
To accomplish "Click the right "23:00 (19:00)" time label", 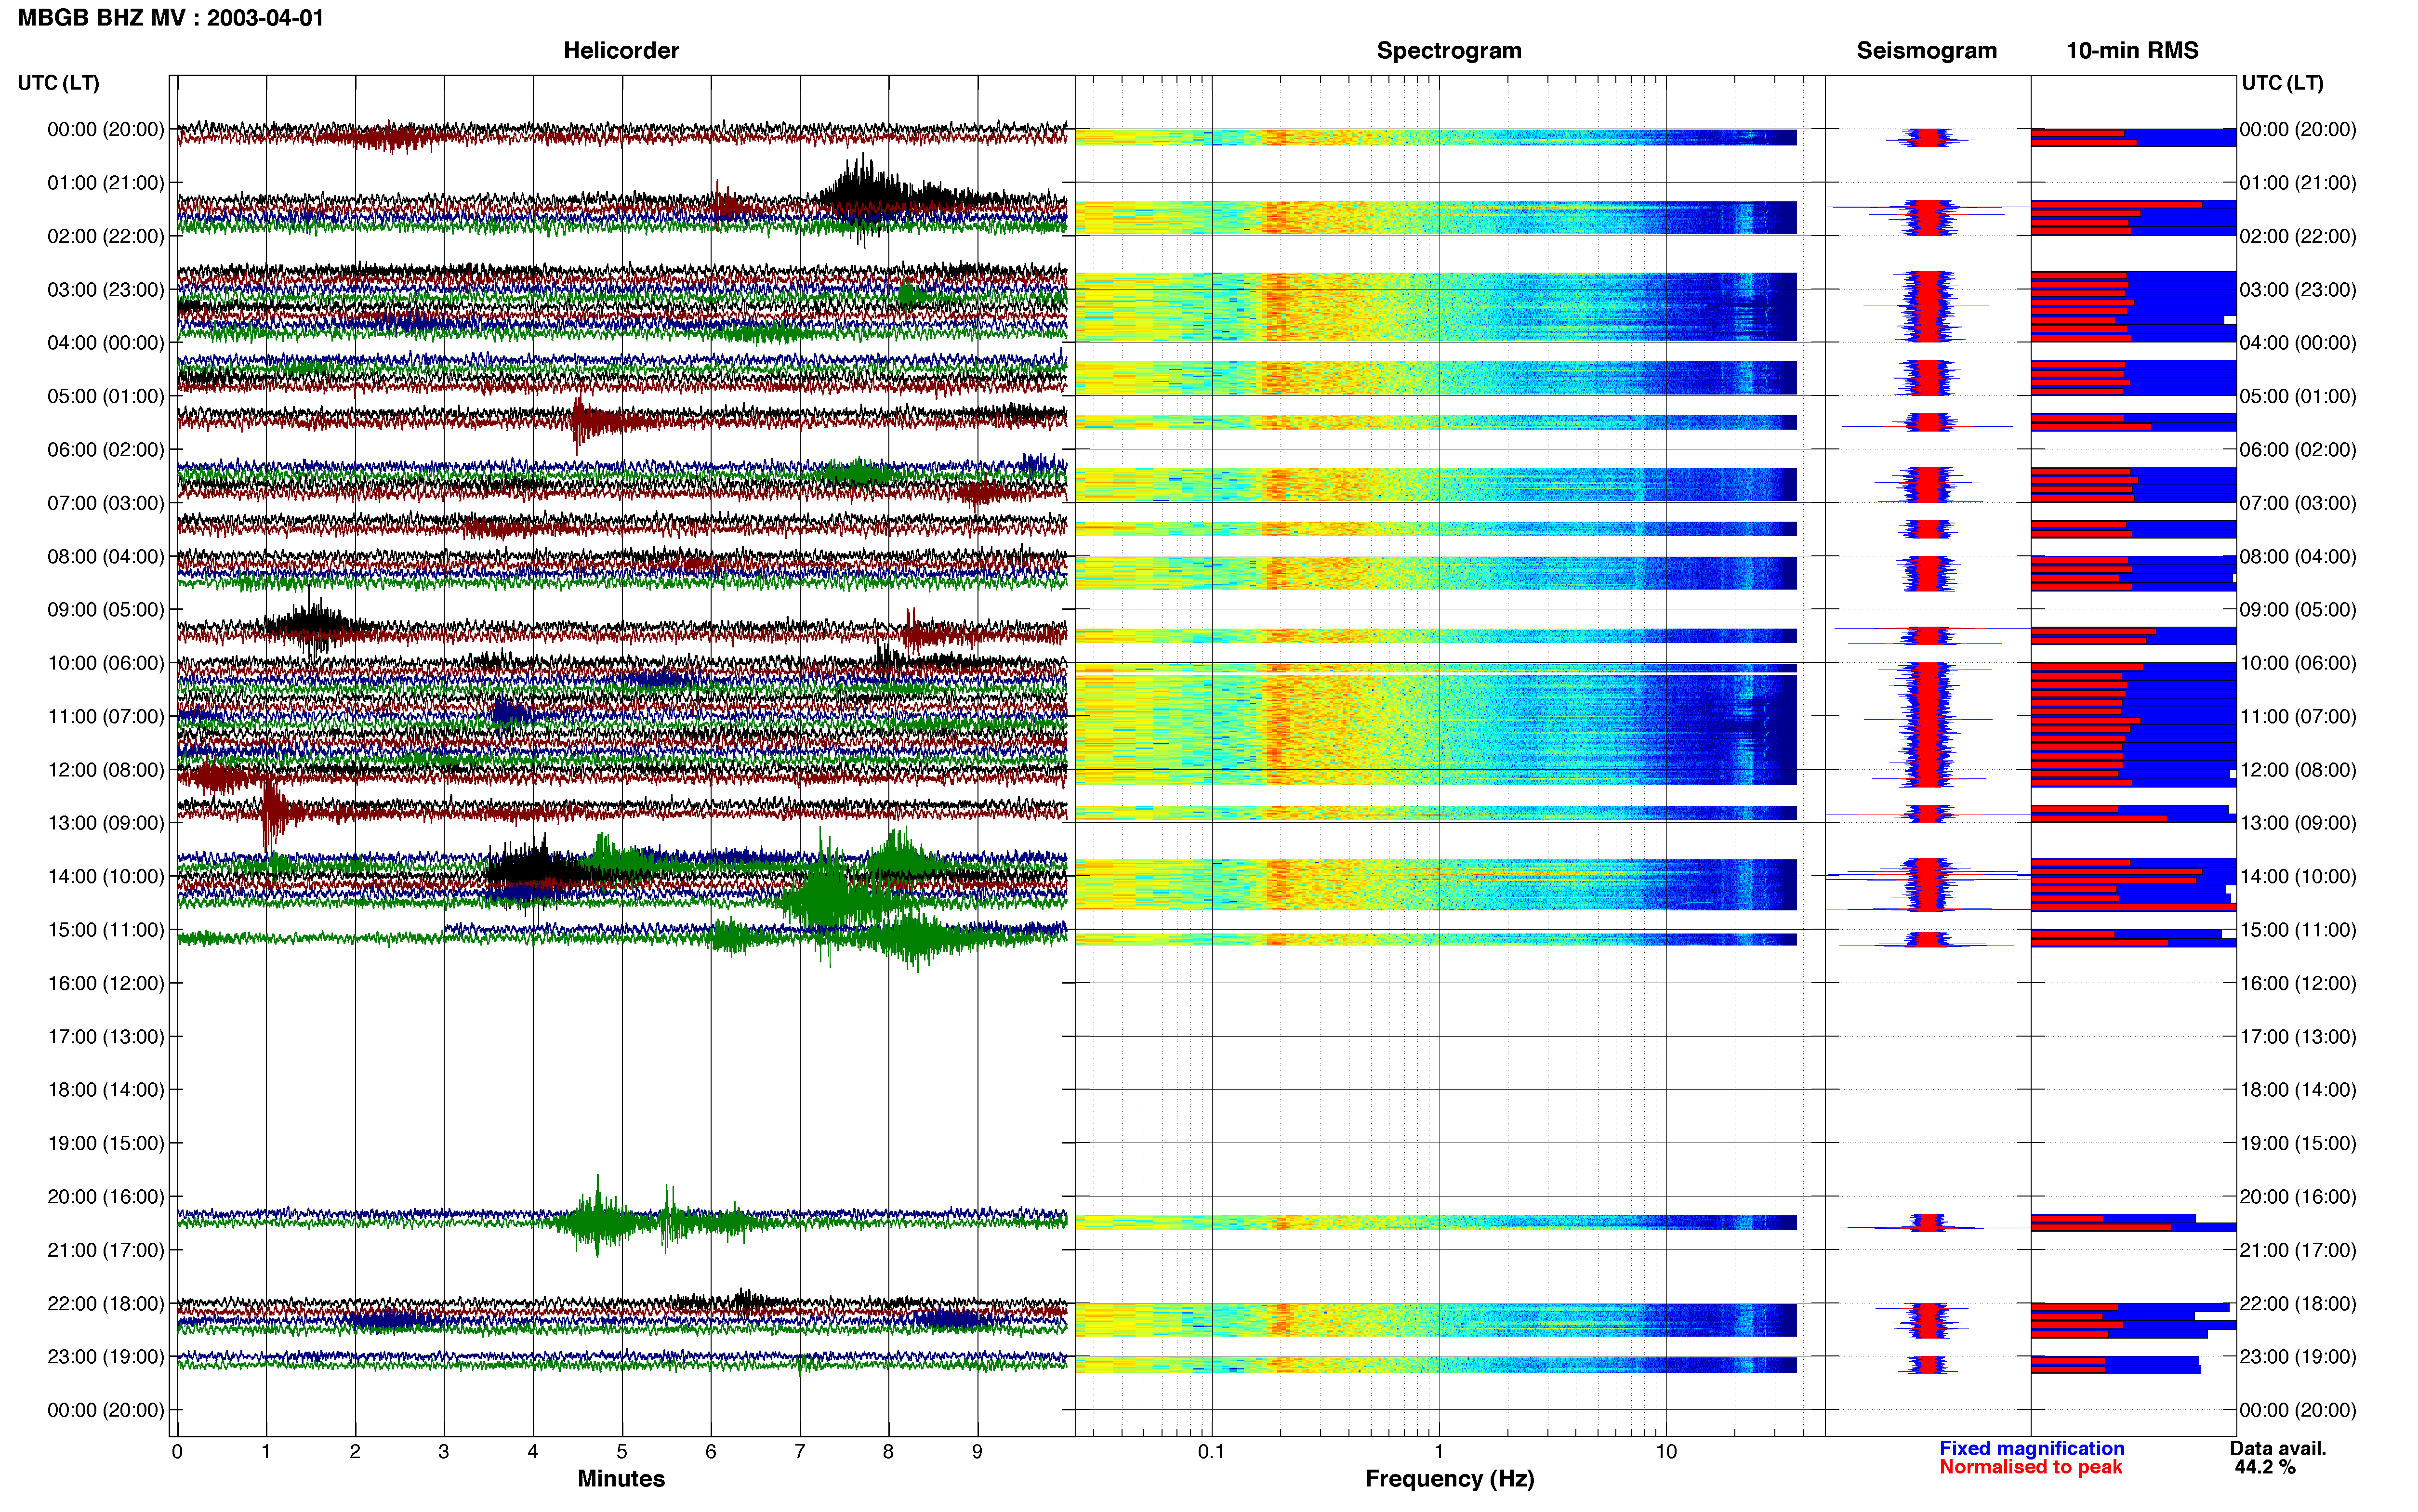I will click(2298, 1357).
